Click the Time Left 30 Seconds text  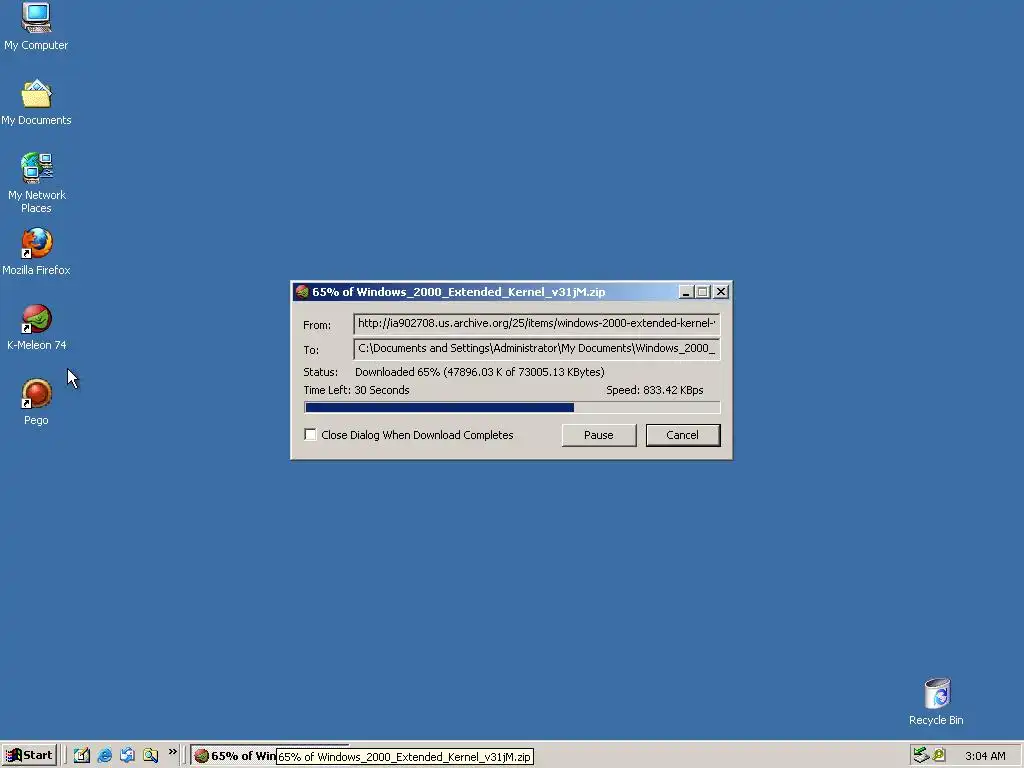pyautogui.click(x=357, y=391)
